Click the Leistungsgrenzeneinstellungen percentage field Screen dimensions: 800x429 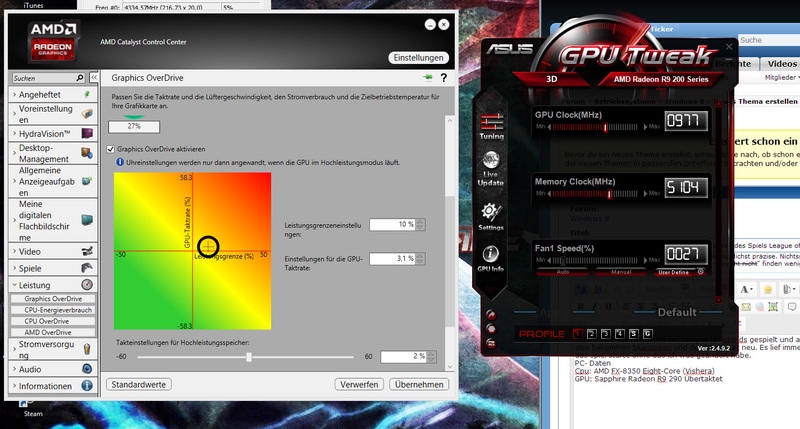point(392,224)
